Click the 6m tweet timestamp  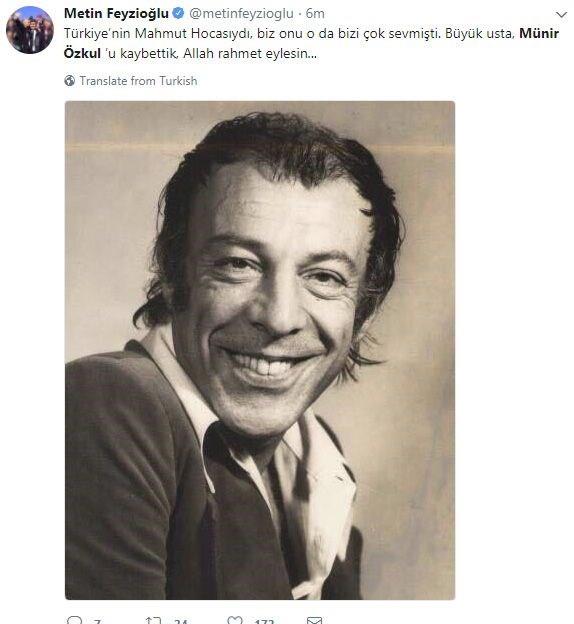point(315,14)
